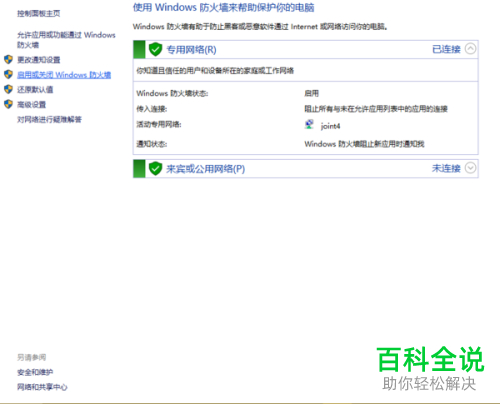The width and height of the screenshot is (500, 404).
Task: Click the 通知状态 value text
Action: tap(364, 144)
